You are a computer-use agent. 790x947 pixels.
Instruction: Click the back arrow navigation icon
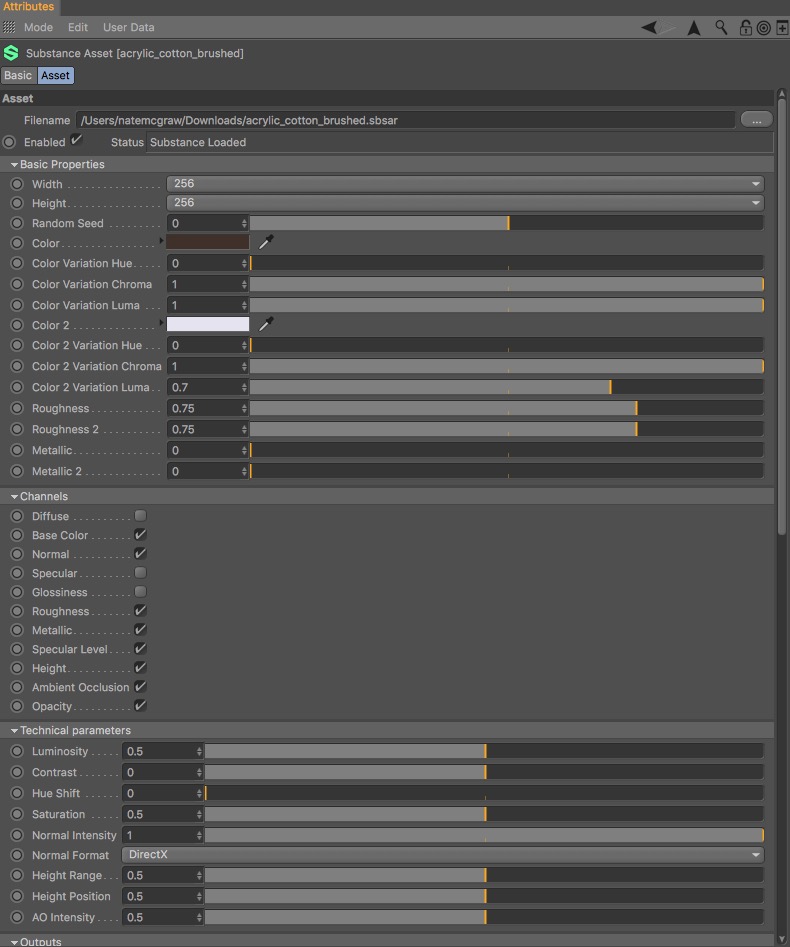click(649, 27)
